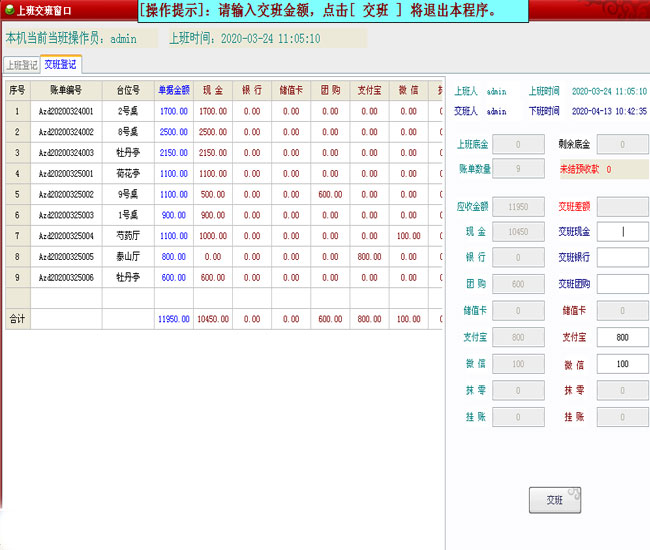Viewport: 650px width, 550px height.
Task: Click table cell 芍药厅
Action: point(128,236)
